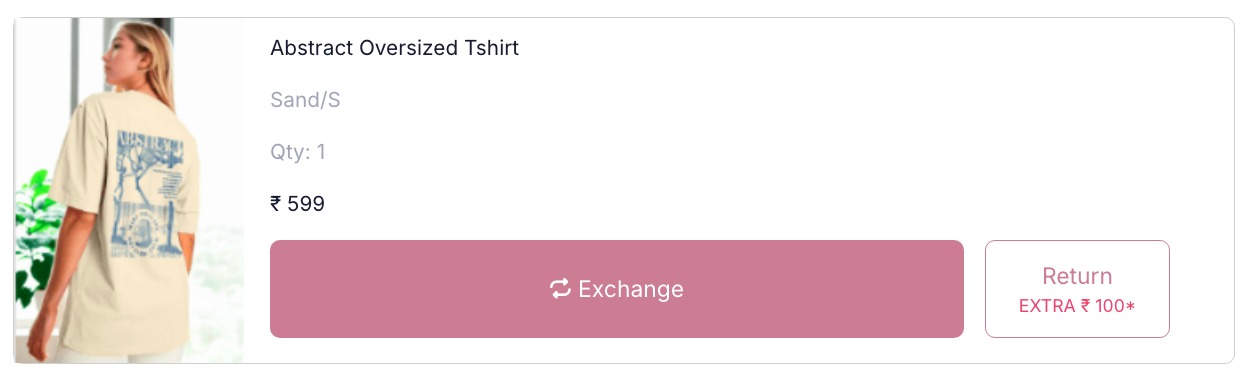
Task: Click the rupee symbol before 599
Action: click(x=276, y=204)
